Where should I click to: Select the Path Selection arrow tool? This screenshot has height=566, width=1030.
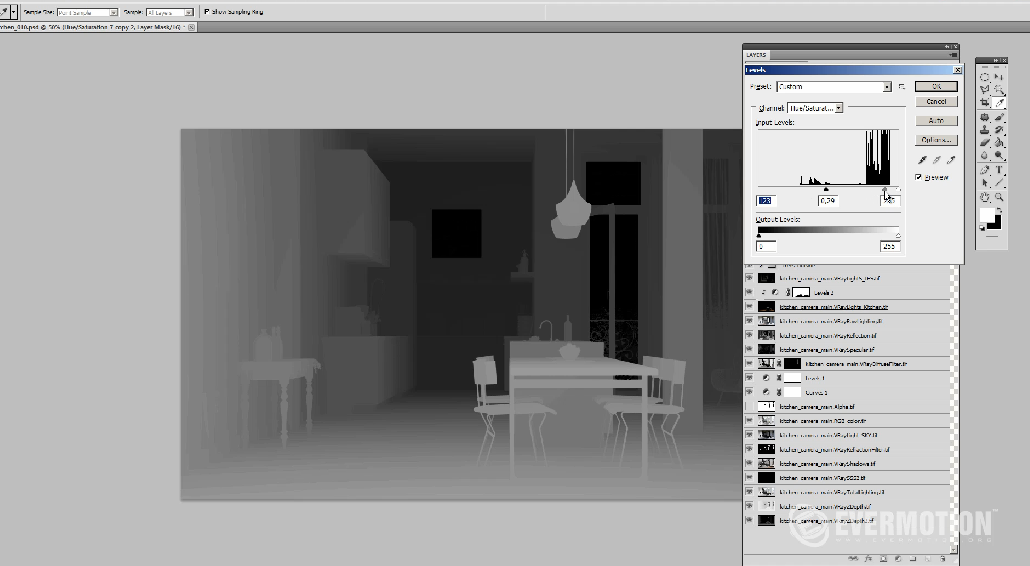click(984, 183)
